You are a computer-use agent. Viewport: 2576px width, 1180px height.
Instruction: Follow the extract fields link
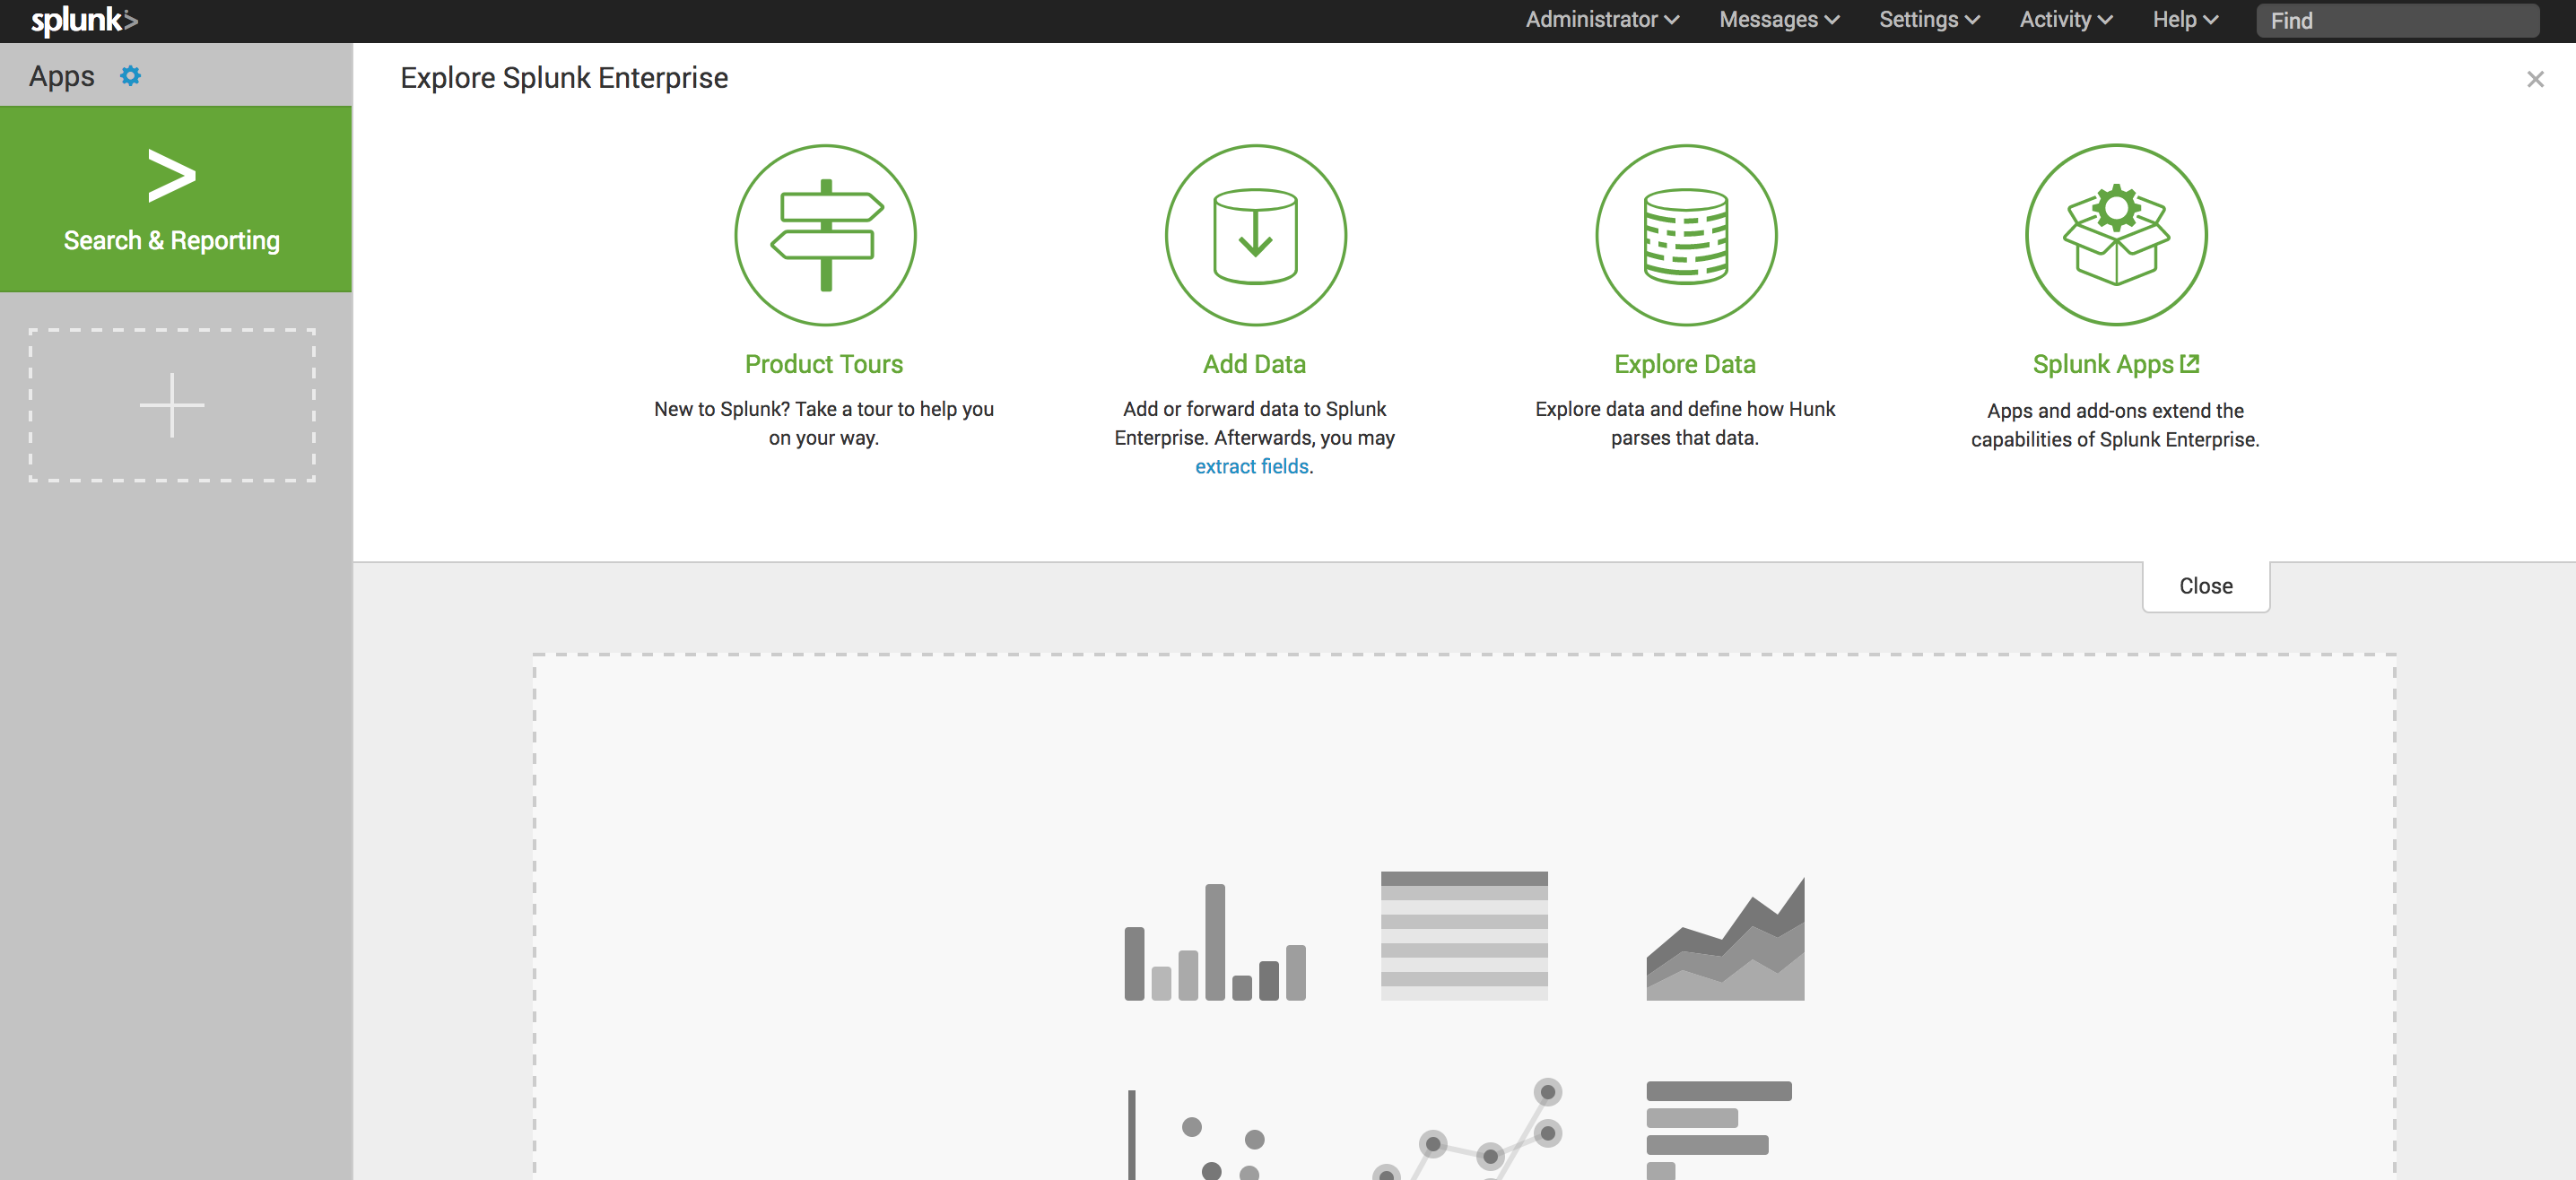tap(1252, 467)
